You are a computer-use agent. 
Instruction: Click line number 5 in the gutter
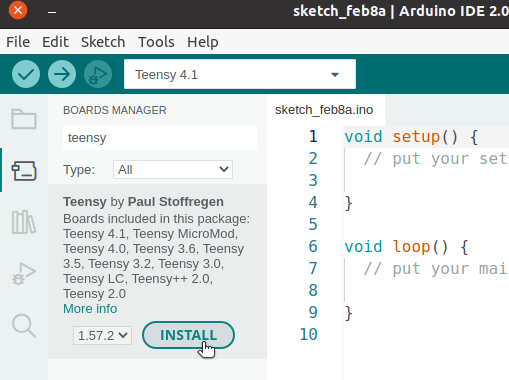click(x=313, y=224)
